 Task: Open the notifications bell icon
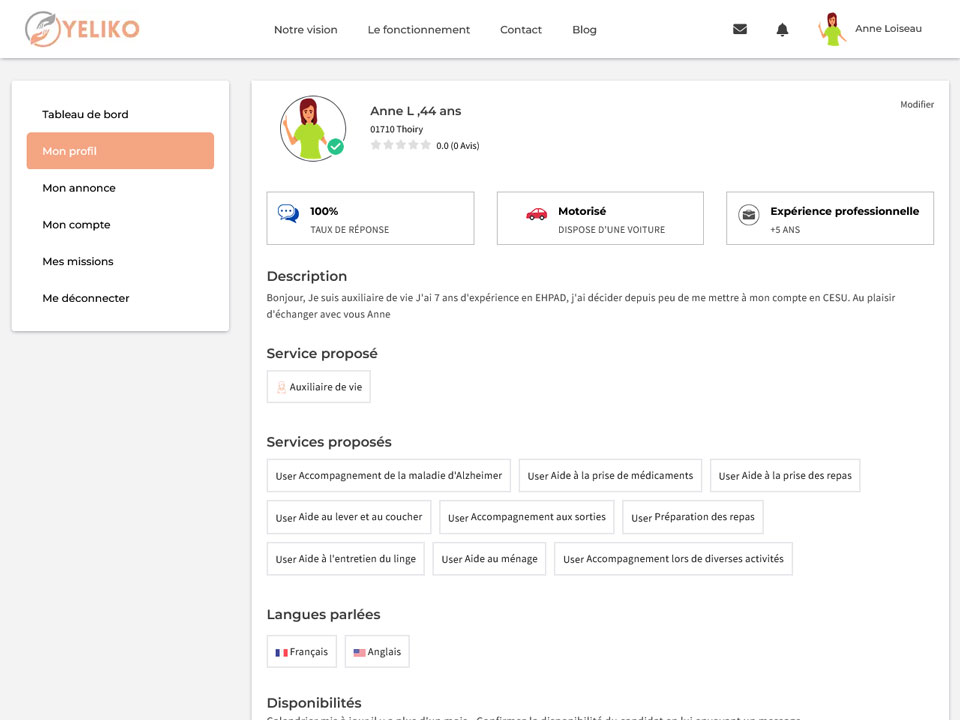pos(782,29)
